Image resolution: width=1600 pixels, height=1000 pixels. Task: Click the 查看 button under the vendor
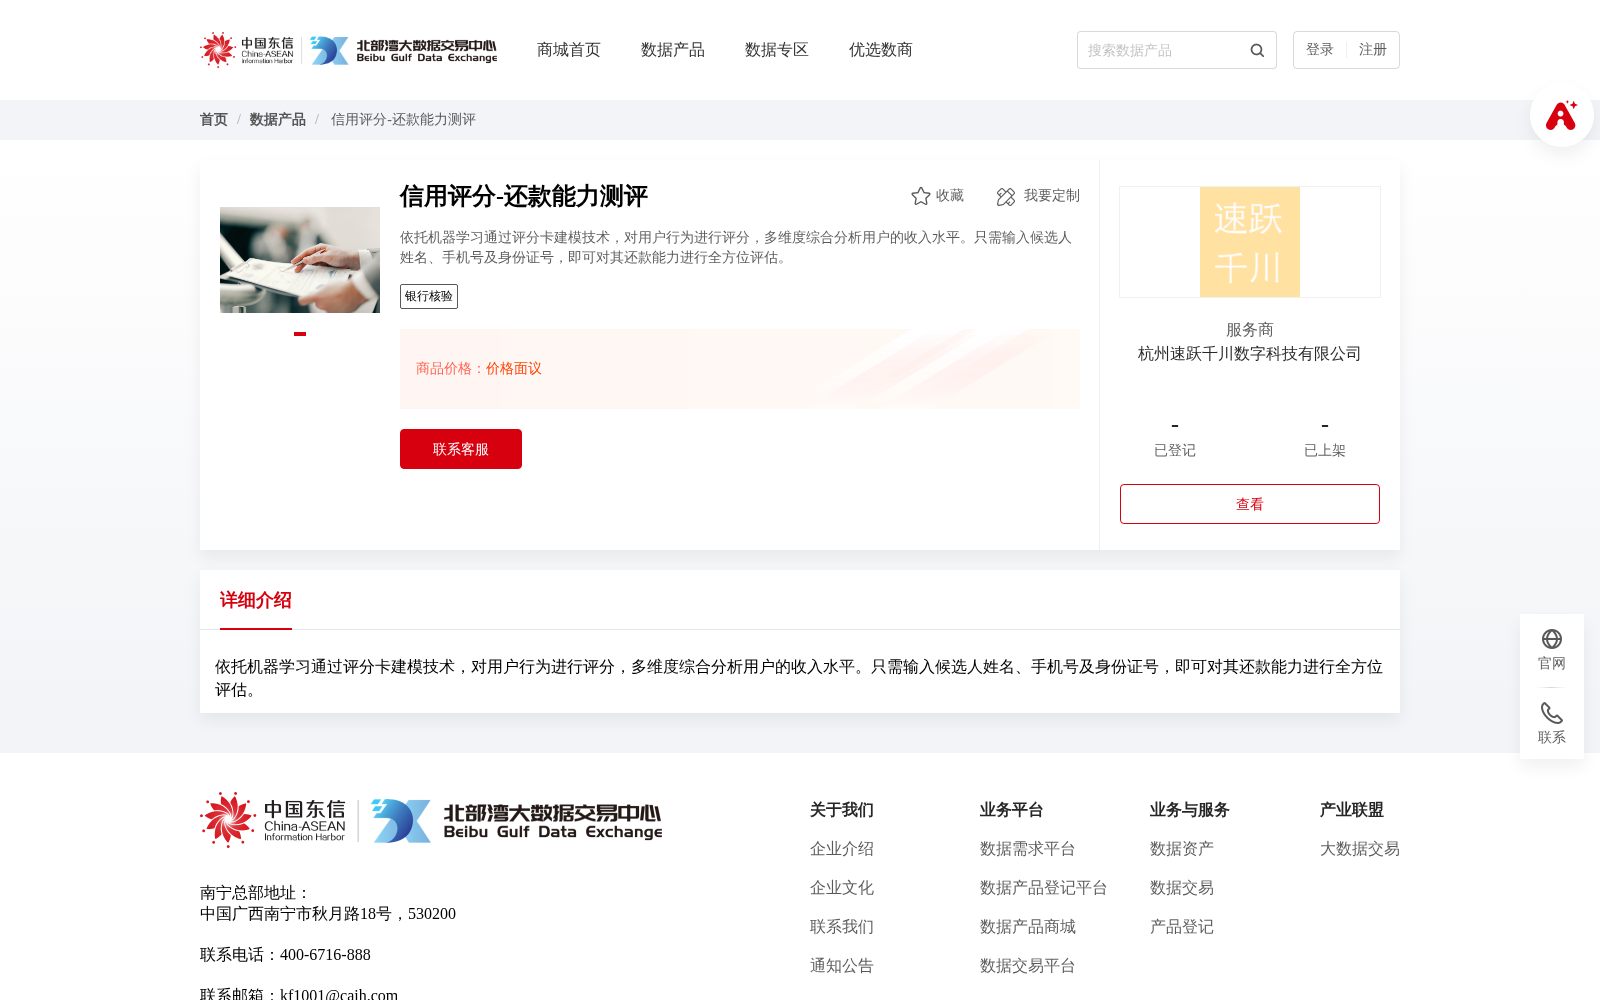coord(1250,504)
